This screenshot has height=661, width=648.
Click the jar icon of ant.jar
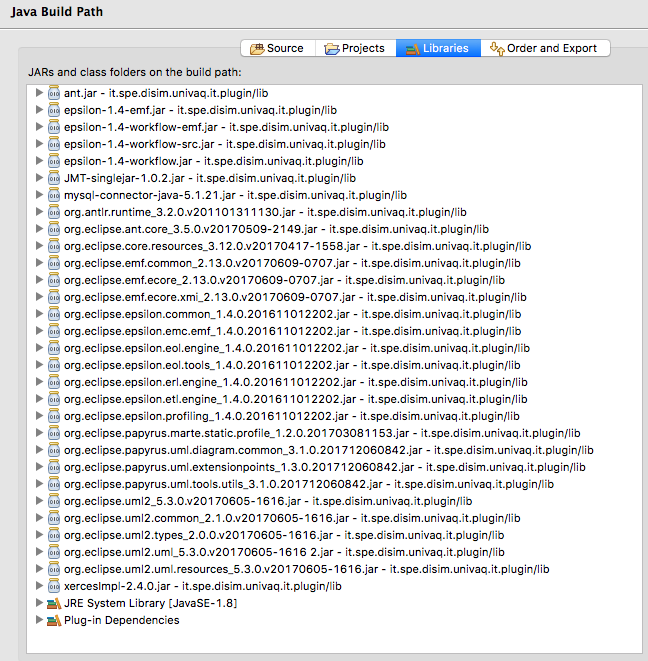(54, 93)
